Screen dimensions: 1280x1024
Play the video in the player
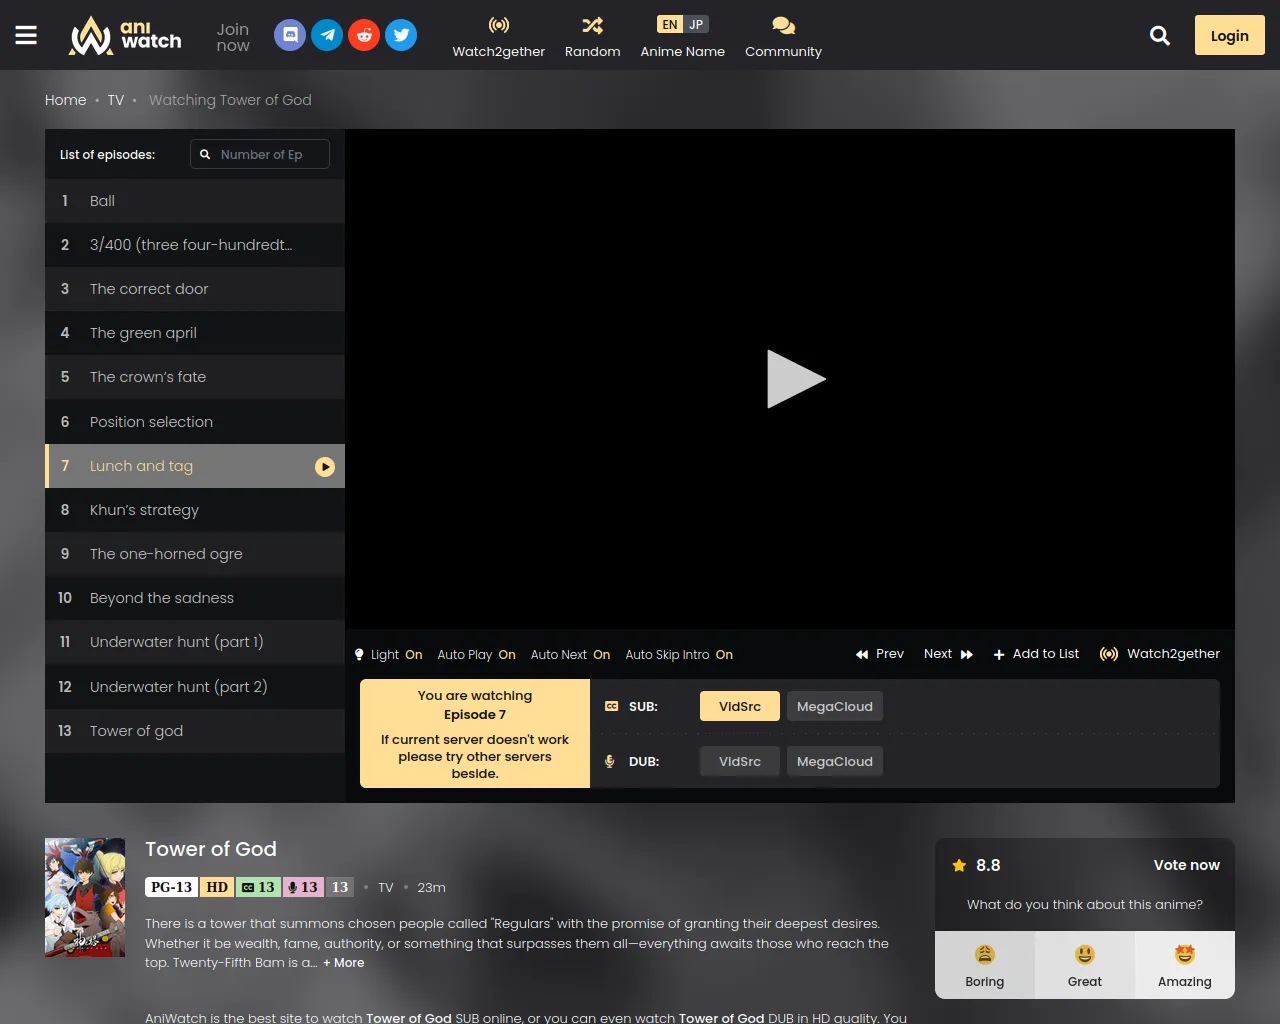pos(795,379)
